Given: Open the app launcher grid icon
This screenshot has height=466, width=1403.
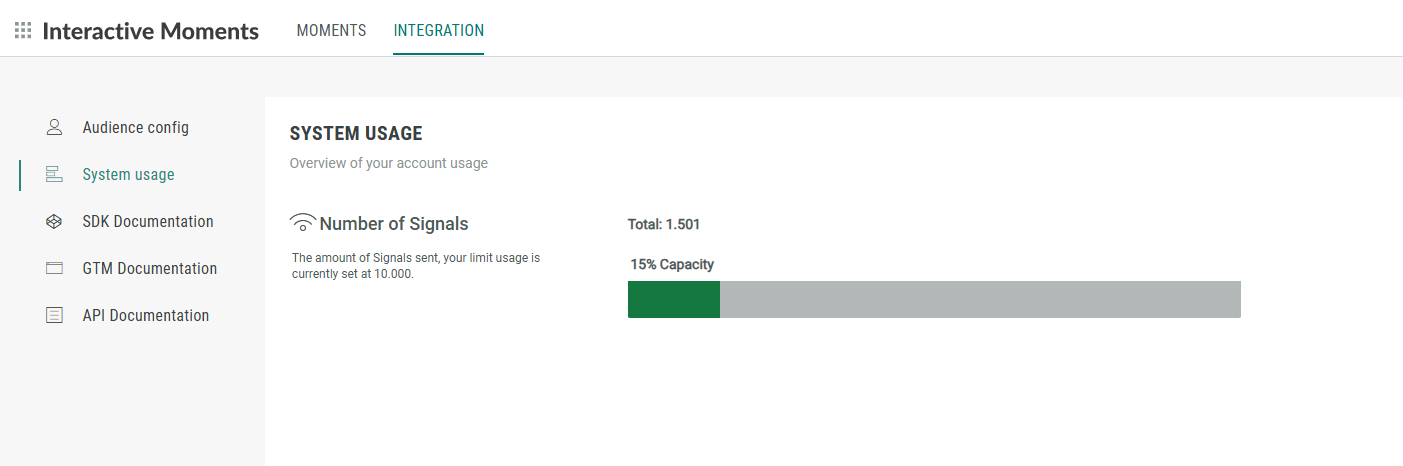Looking at the screenshot, I should click(x=23, y=31).
